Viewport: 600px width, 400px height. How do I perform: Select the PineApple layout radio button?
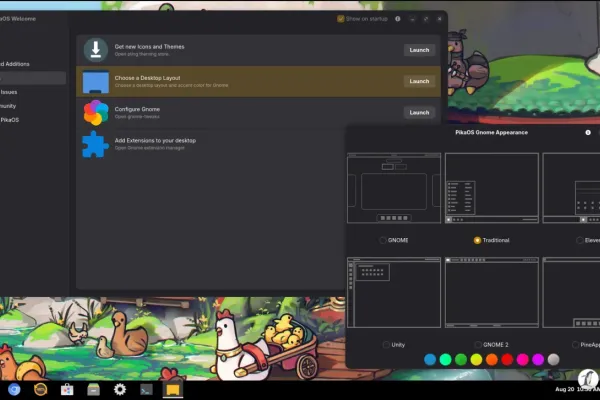tap(575, 344)
